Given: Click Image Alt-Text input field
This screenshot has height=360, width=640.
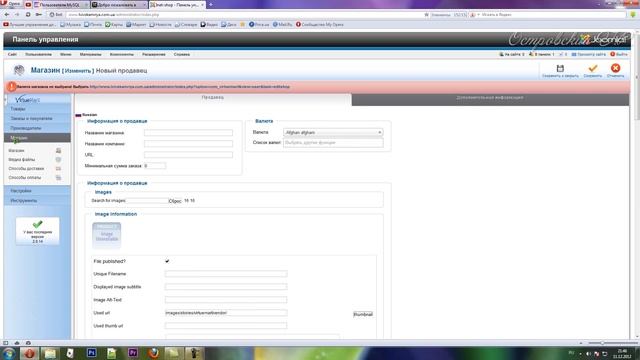Looking at the screenshot, I should (226, 300).
